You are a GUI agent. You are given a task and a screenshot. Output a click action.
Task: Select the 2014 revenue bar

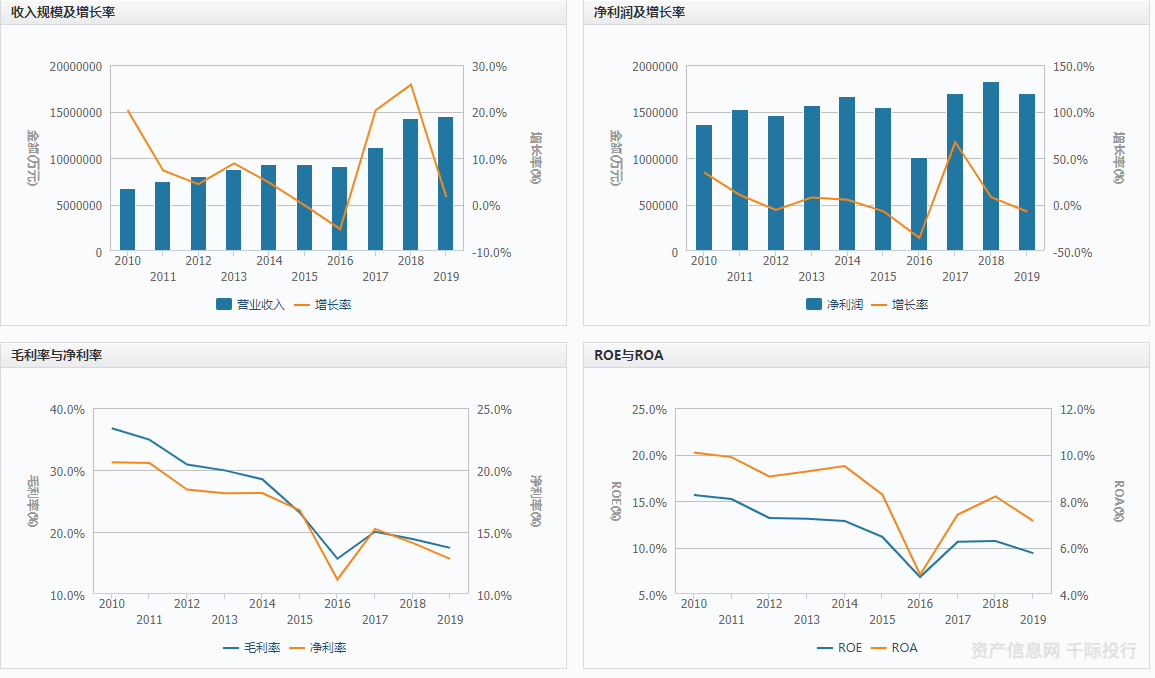tap(269, 208)
